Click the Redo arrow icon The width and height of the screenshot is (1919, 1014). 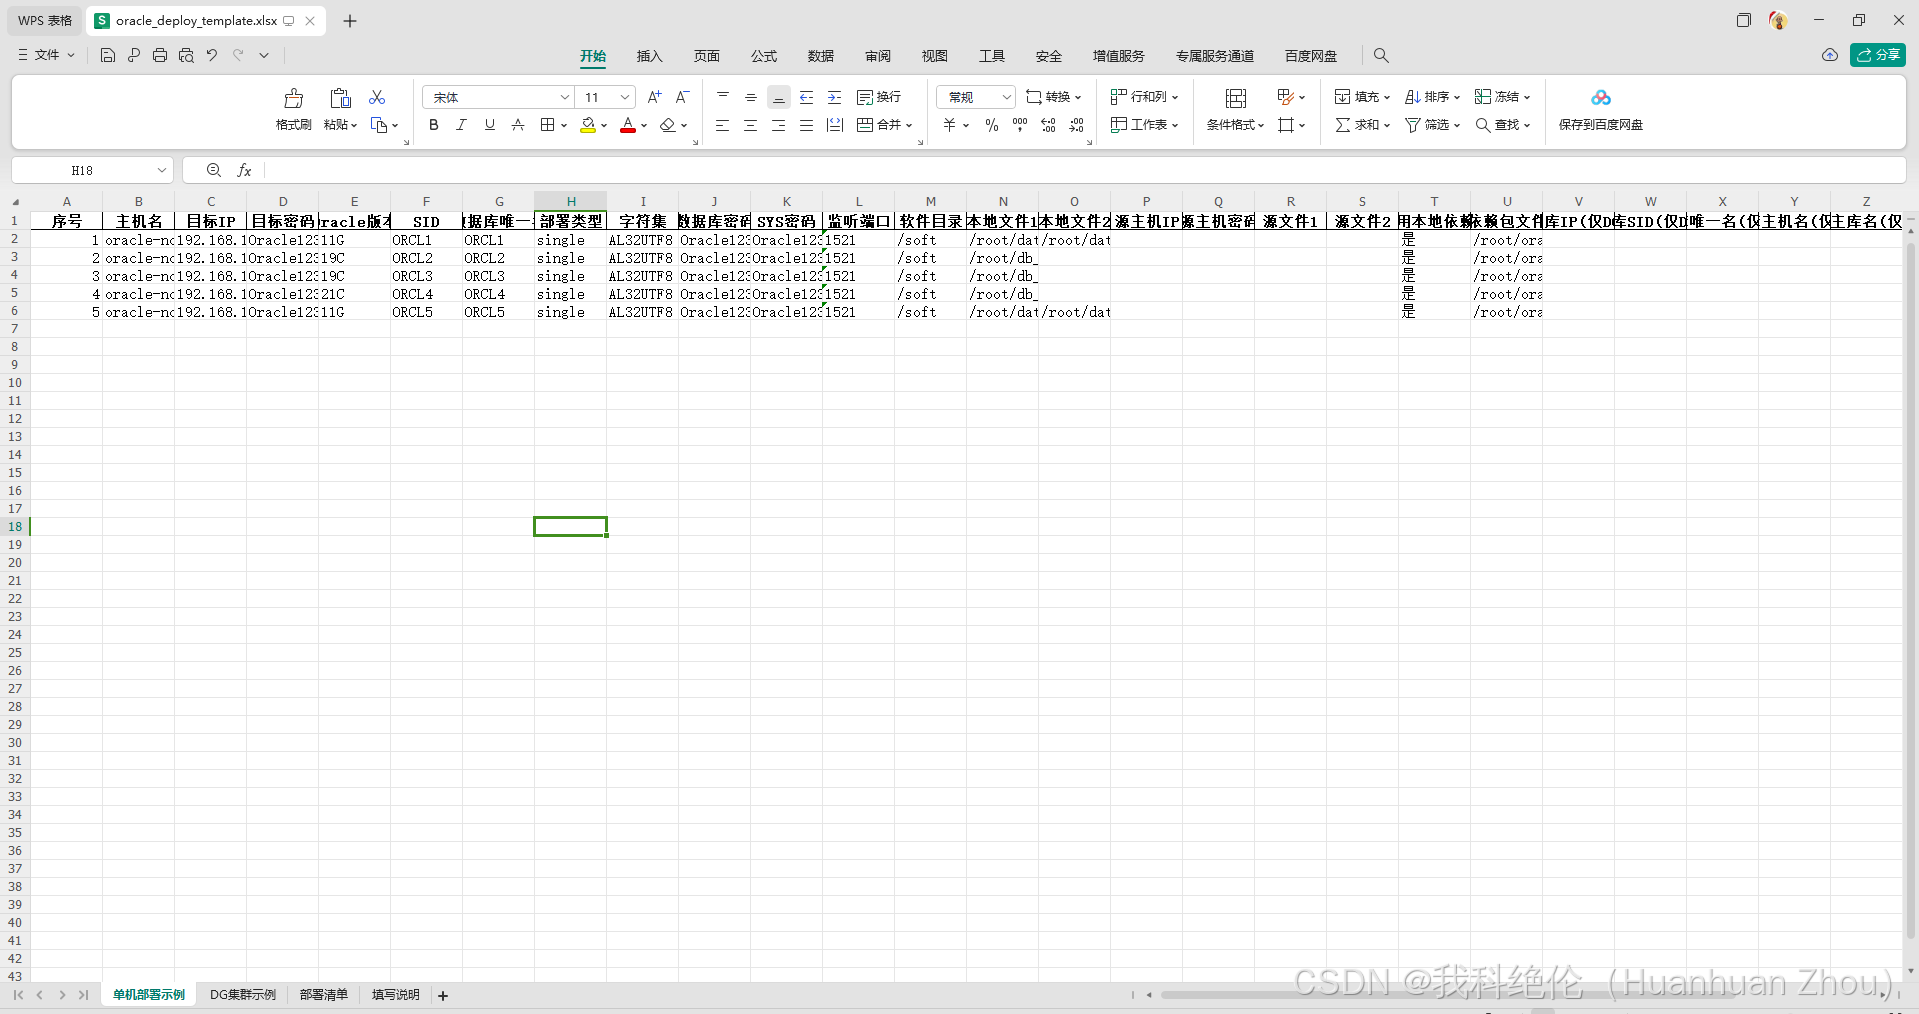pyautogui.click(x=238, y=55)
